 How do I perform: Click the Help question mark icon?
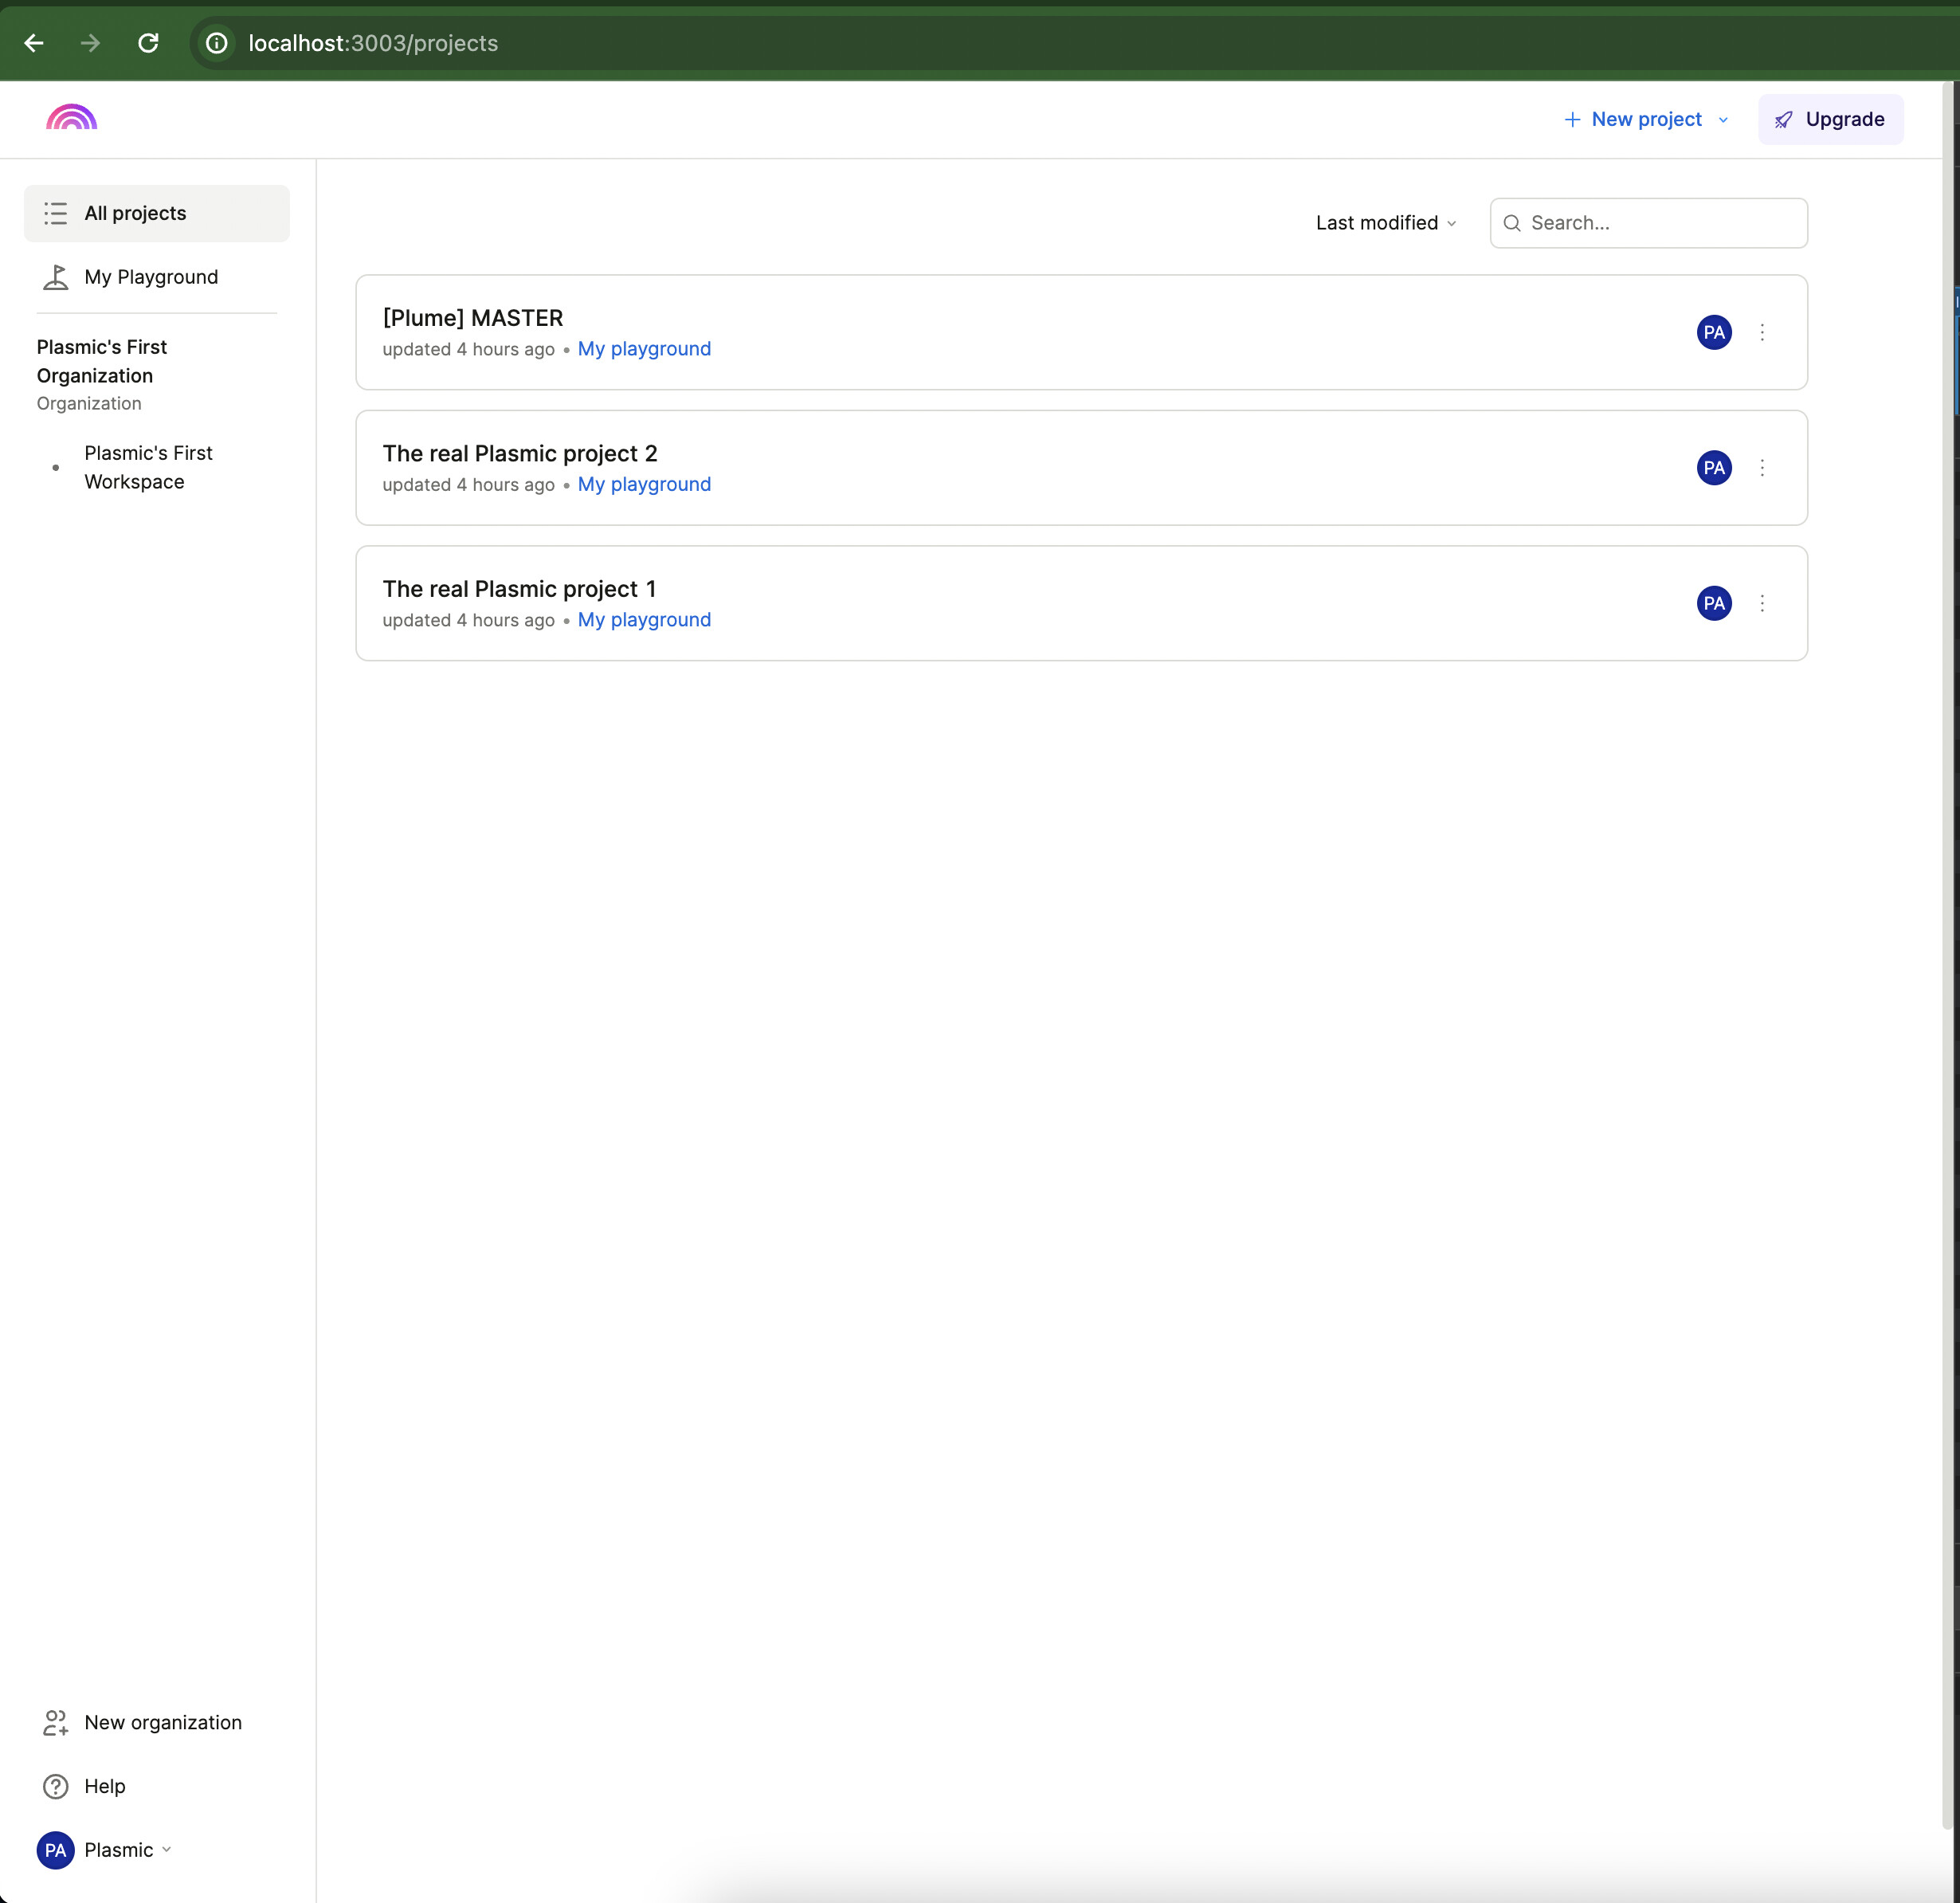click(56, 1786)
